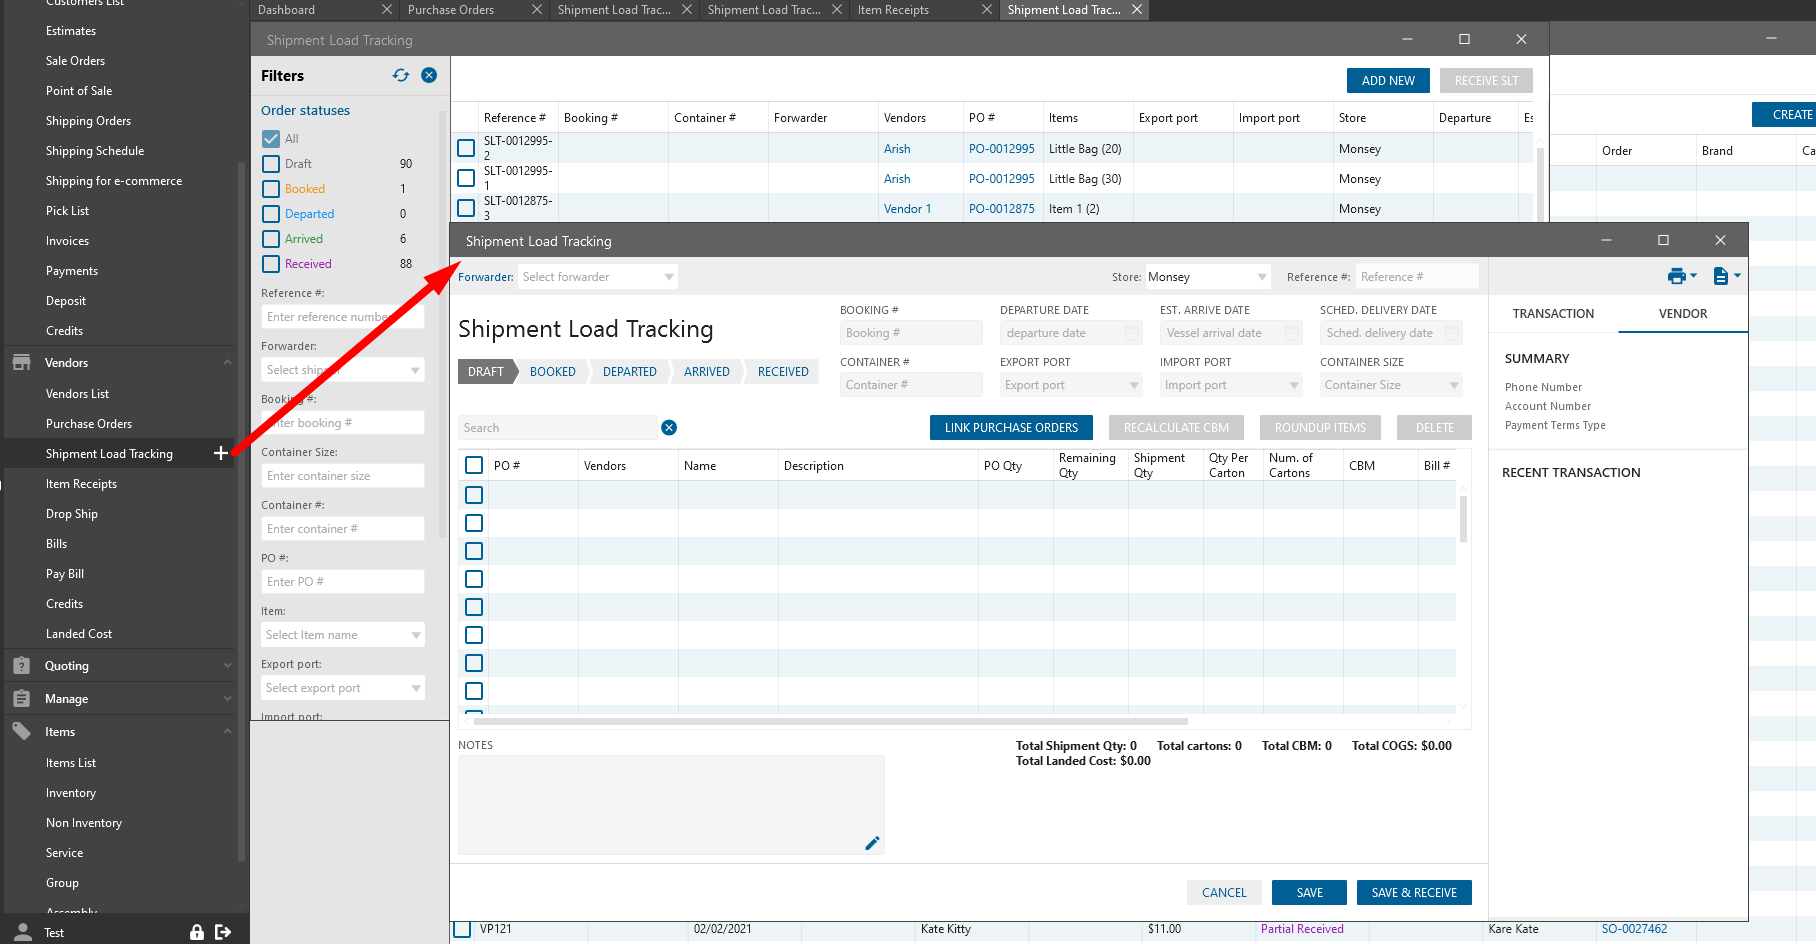Open the Sched. Delivery Date calendar icon
1816x944 pixels.
(x=1452, y=333)
